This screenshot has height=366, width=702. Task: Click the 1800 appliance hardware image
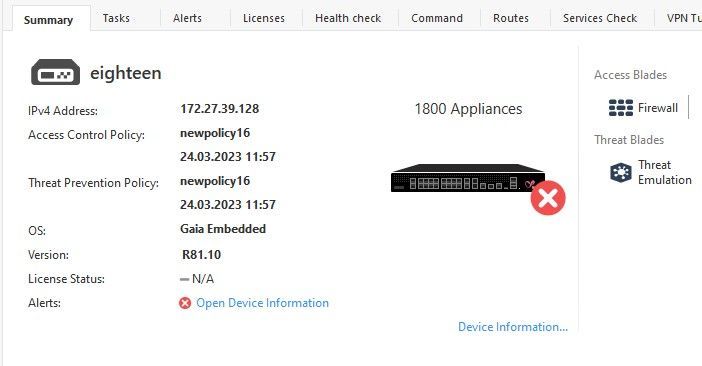[468, 178]
